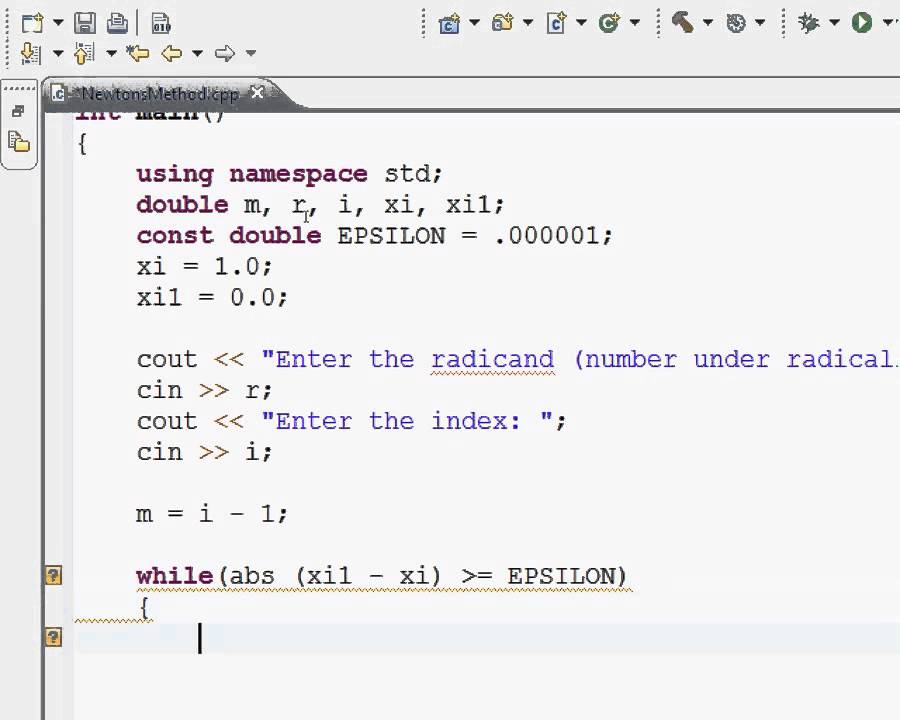Expand the build configuration gear dropdown
Screen dimensions: 900x720
[x=760, y=22]
